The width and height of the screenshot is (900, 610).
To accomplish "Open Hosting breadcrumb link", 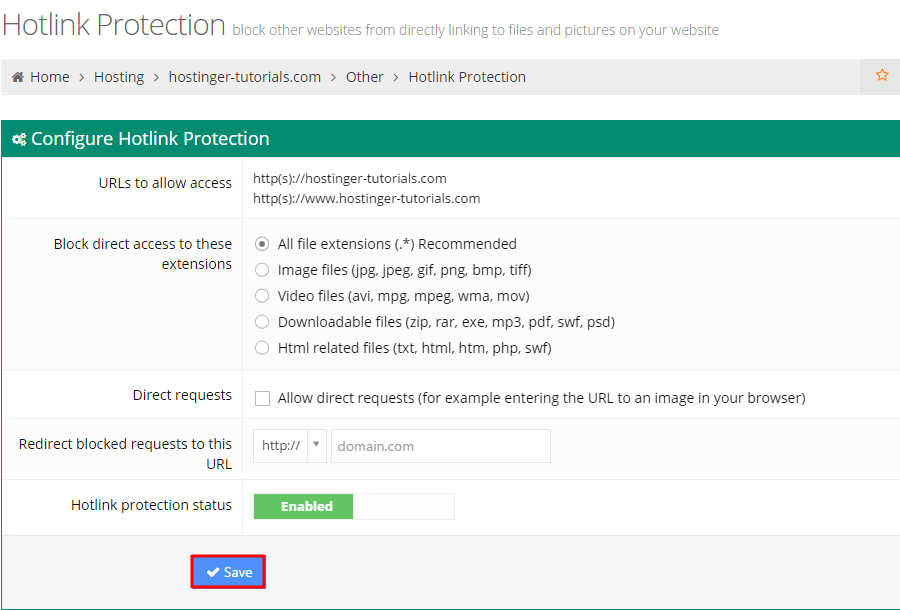I will (x=119, y=77).
